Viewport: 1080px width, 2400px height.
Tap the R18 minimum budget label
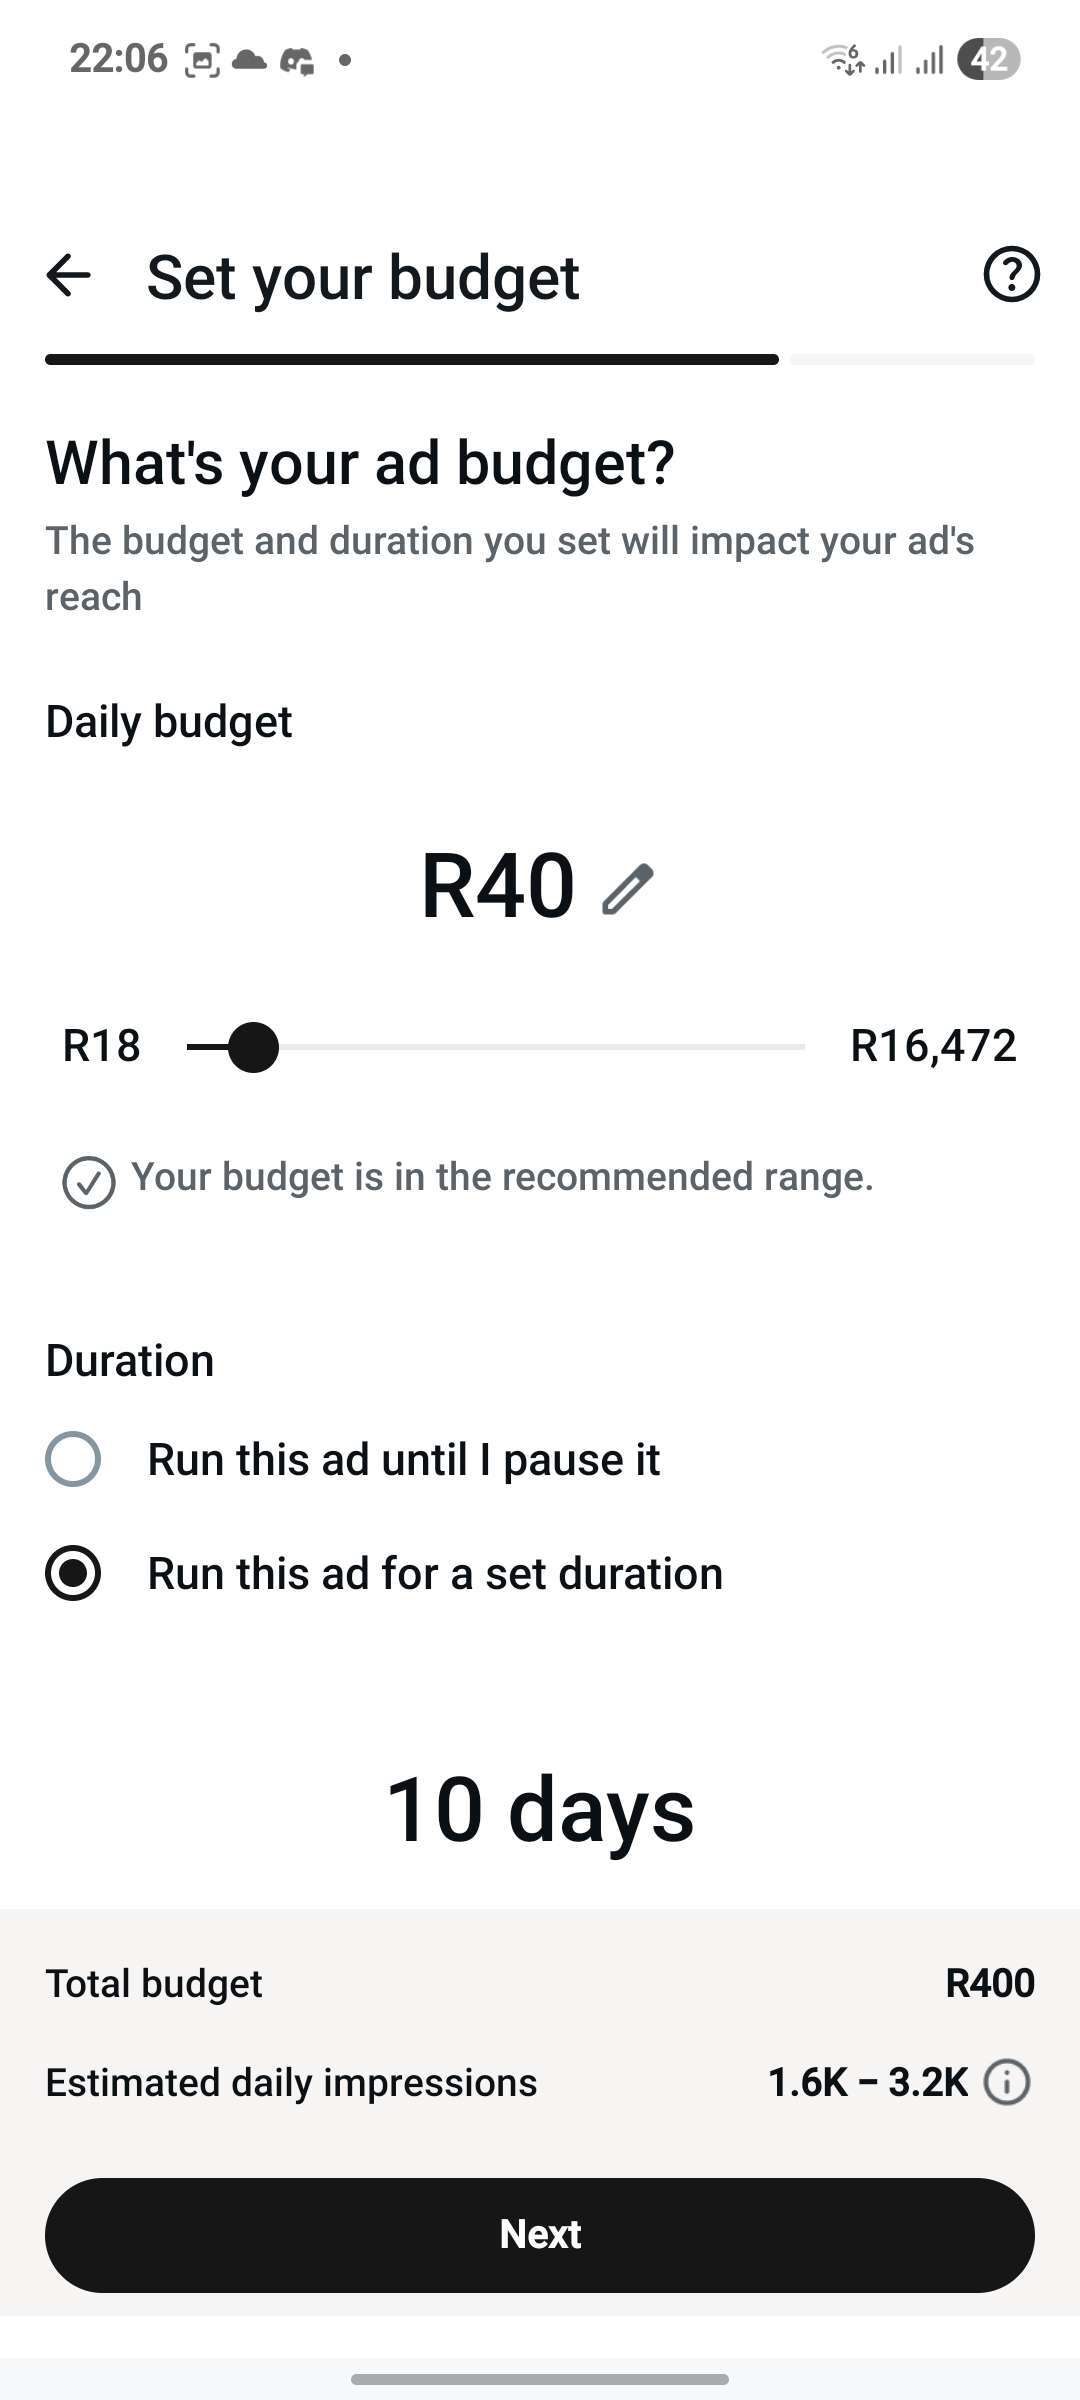coord(101,1046)
